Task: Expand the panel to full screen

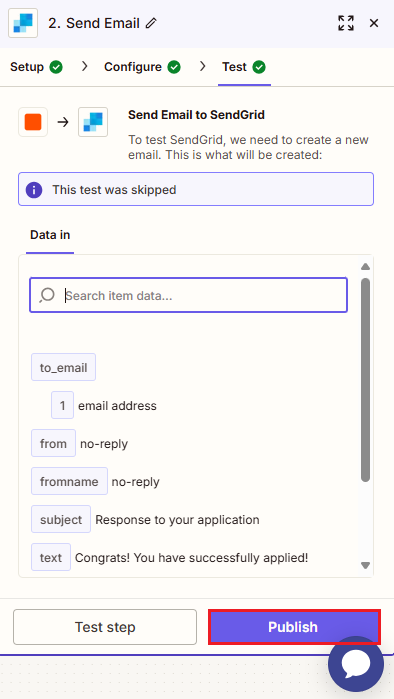Action: pyautogui.click(x=346, y=23)
